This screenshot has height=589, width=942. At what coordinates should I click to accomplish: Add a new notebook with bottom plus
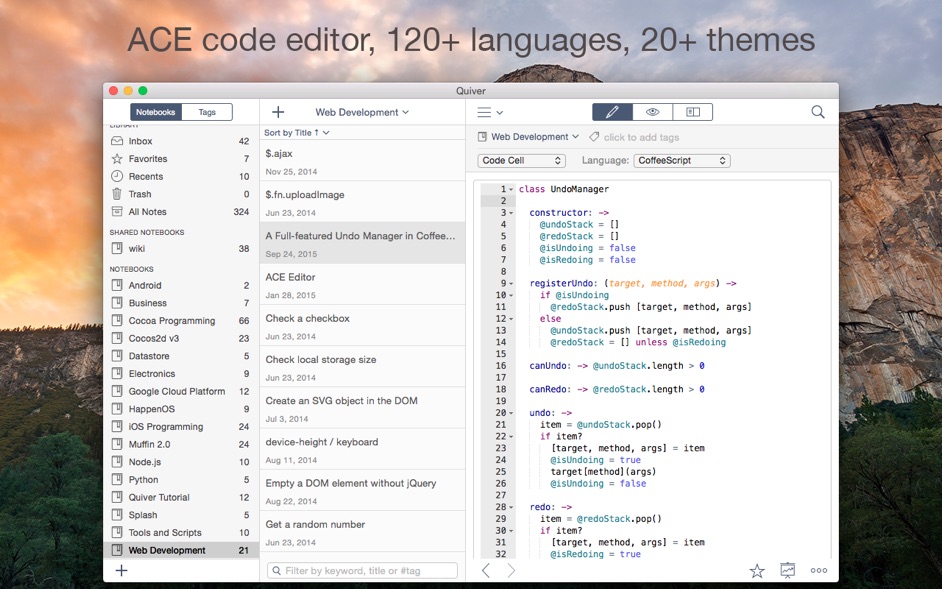click(x=121, y=570)
